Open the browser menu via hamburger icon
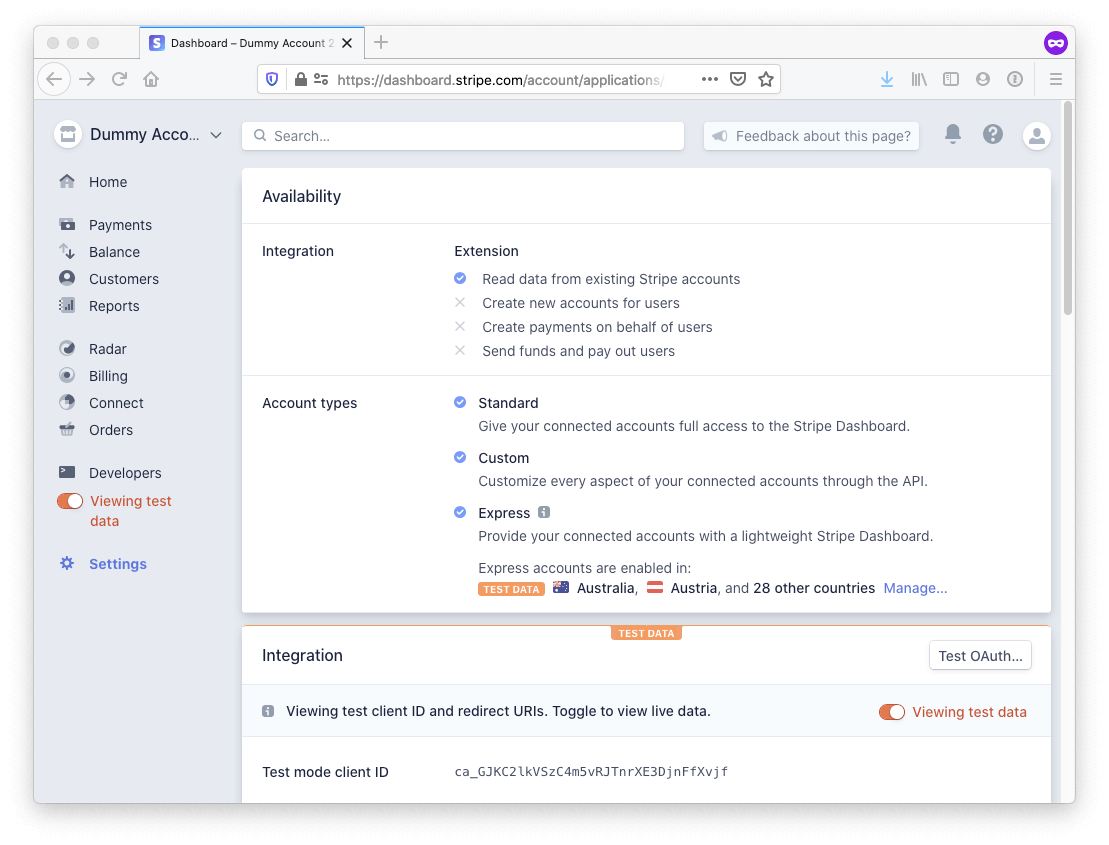 (x=1055, y=79)
